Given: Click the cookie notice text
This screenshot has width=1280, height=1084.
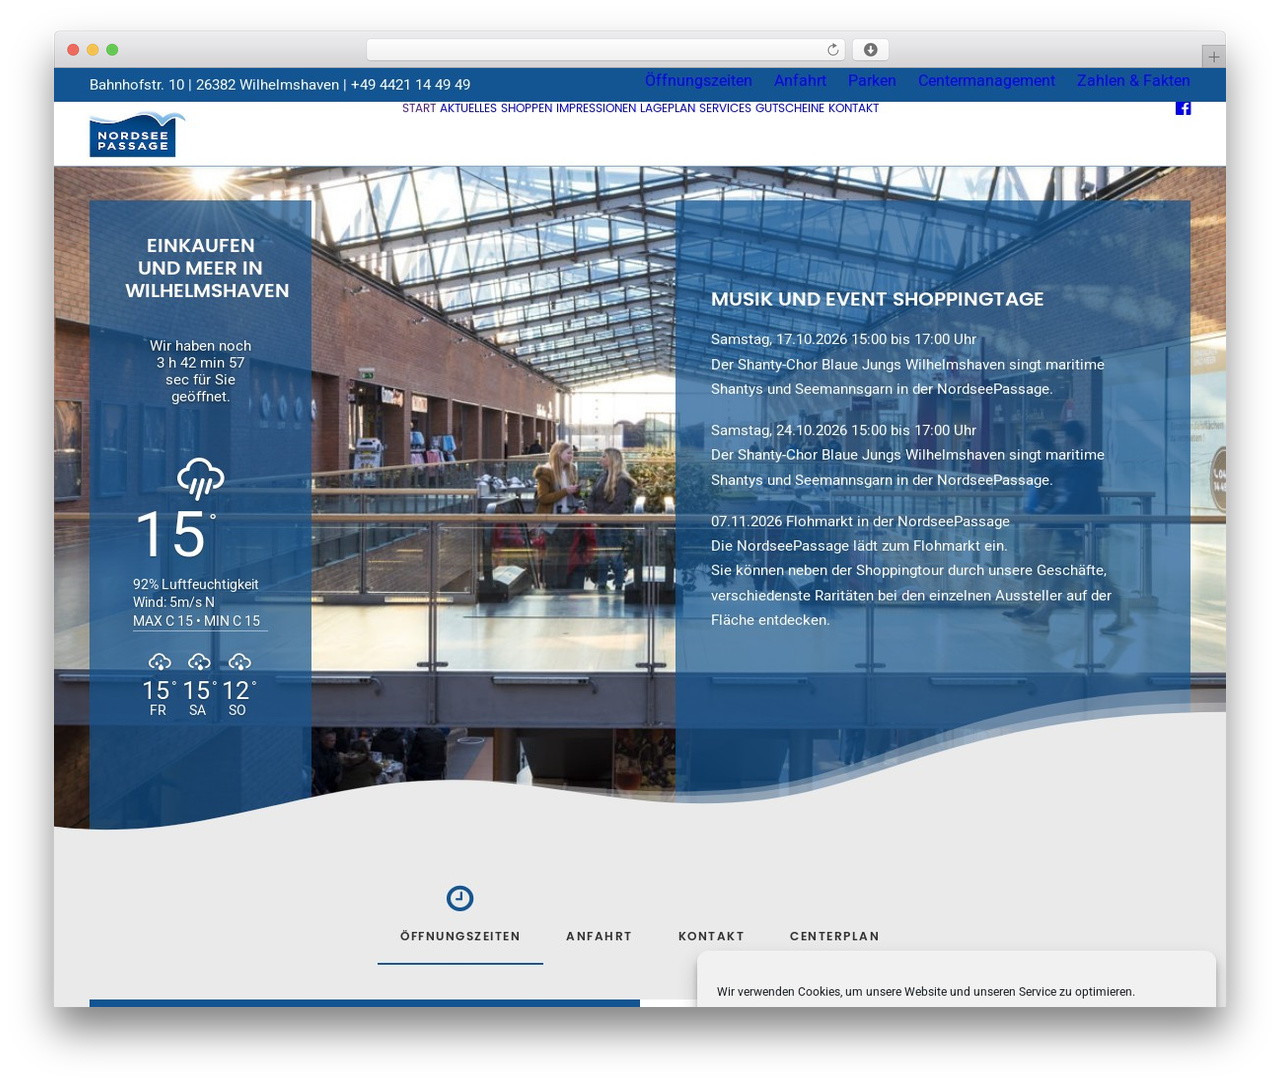Looking at the screenshot, I should 926,992.
